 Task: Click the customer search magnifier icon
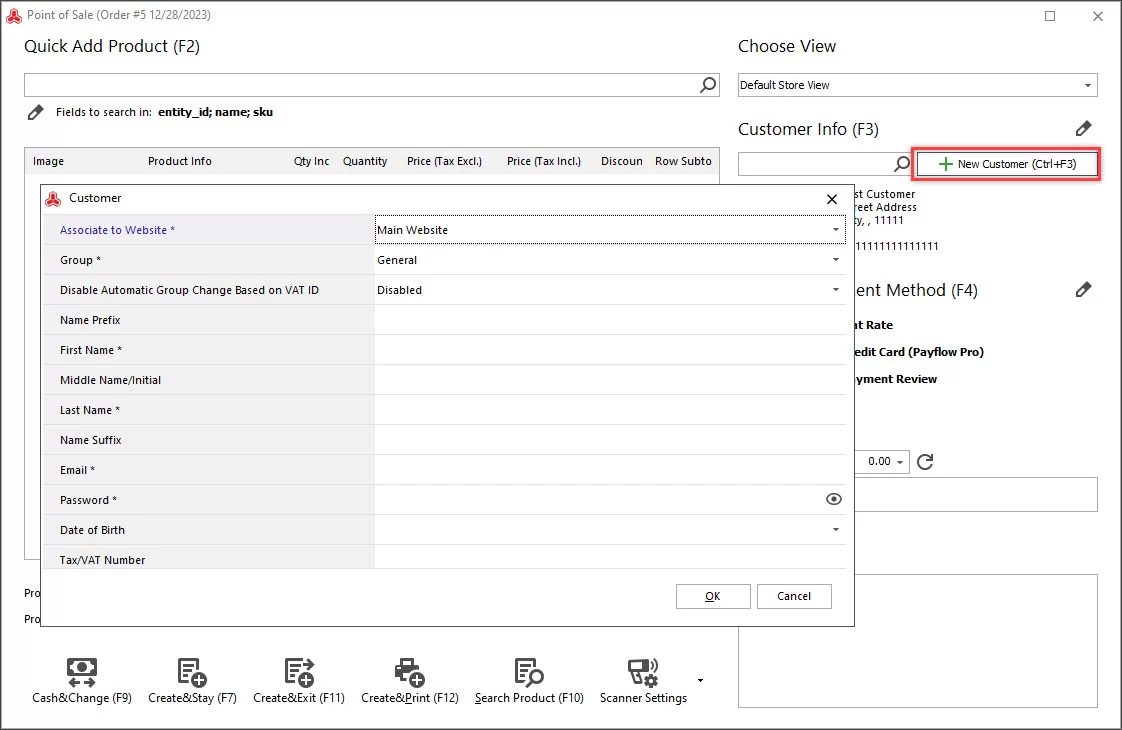pos(902,164)
